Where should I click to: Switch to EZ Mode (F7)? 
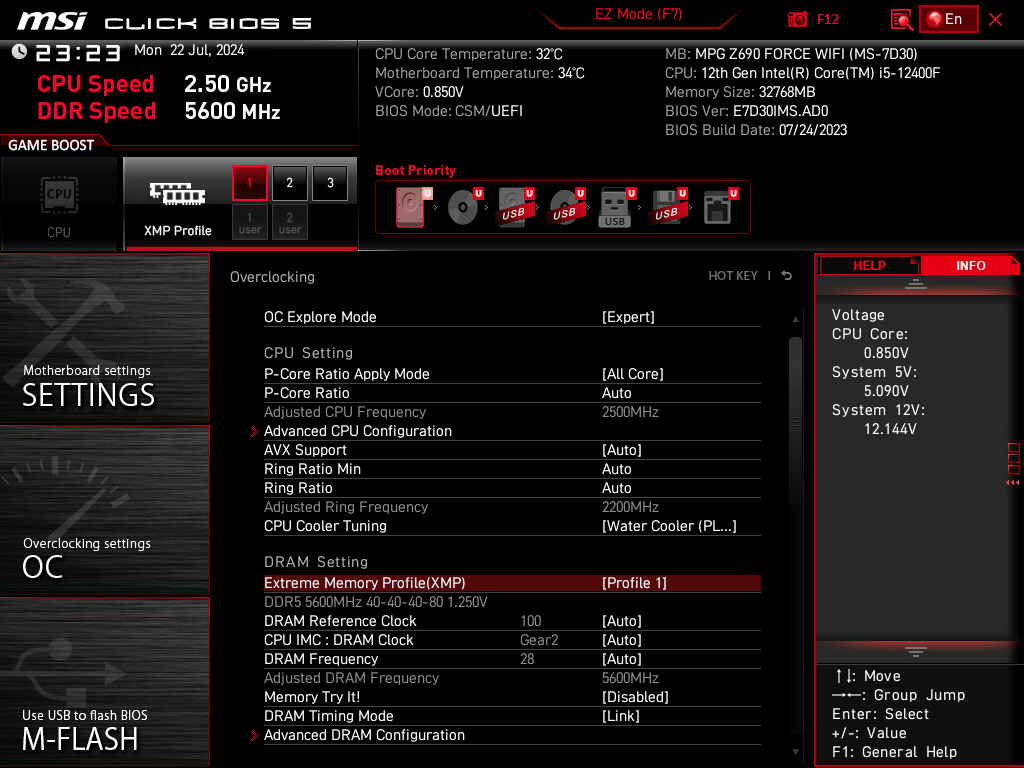[638, 14]
